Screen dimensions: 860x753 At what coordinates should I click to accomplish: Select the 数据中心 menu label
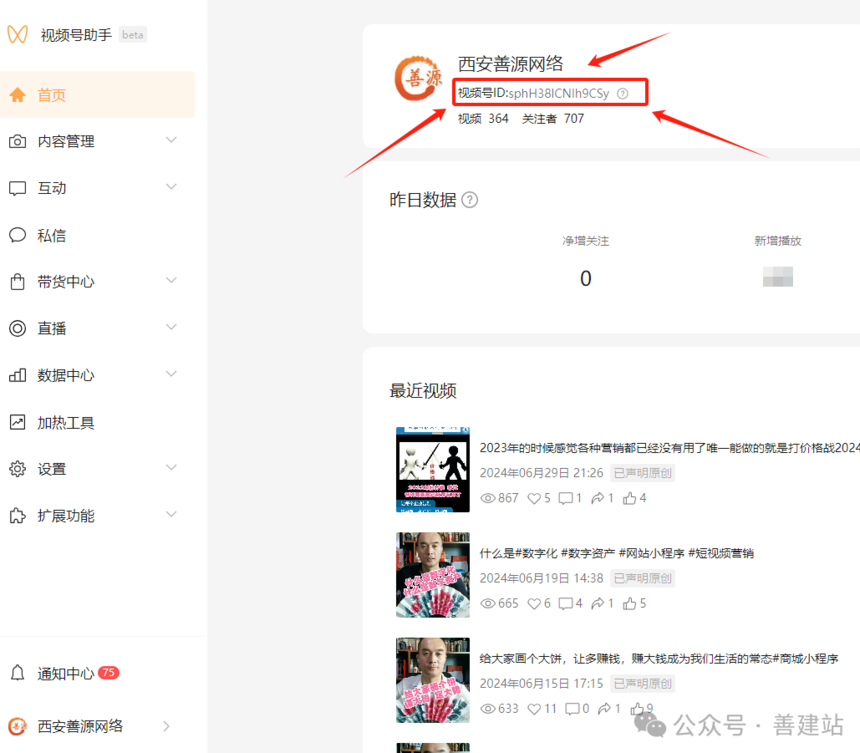[66, 376]
